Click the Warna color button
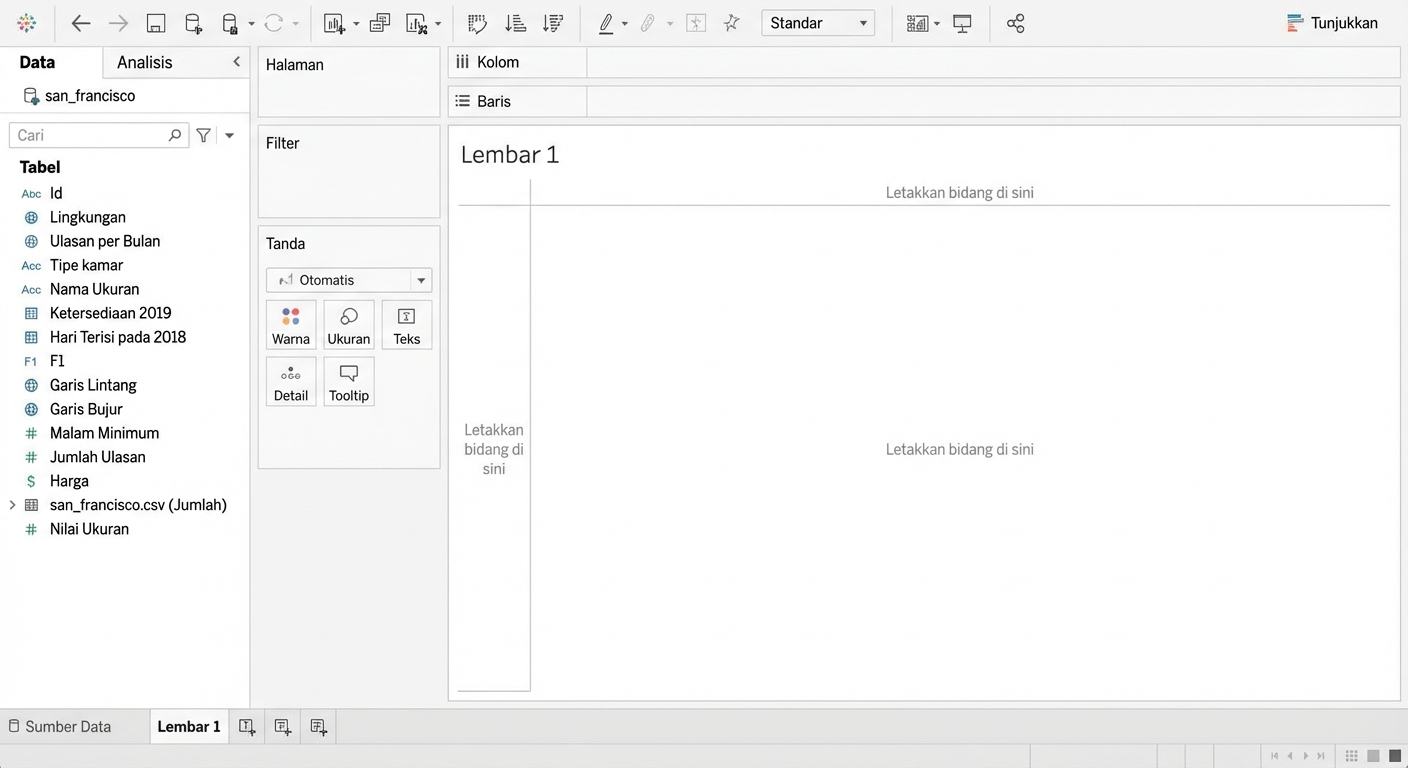Screen dimensions: 1408x768 coord(291,325)
